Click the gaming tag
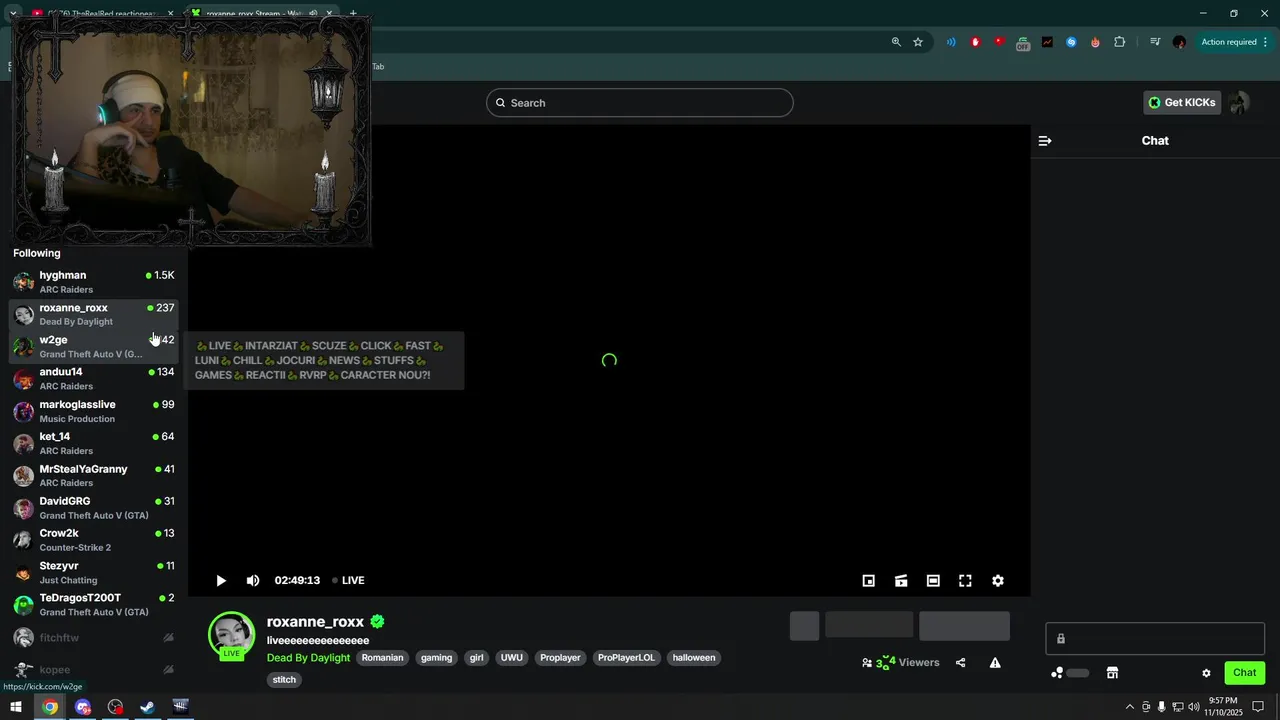This screenshot has width=1280, height=720. [x=436, y=658]
